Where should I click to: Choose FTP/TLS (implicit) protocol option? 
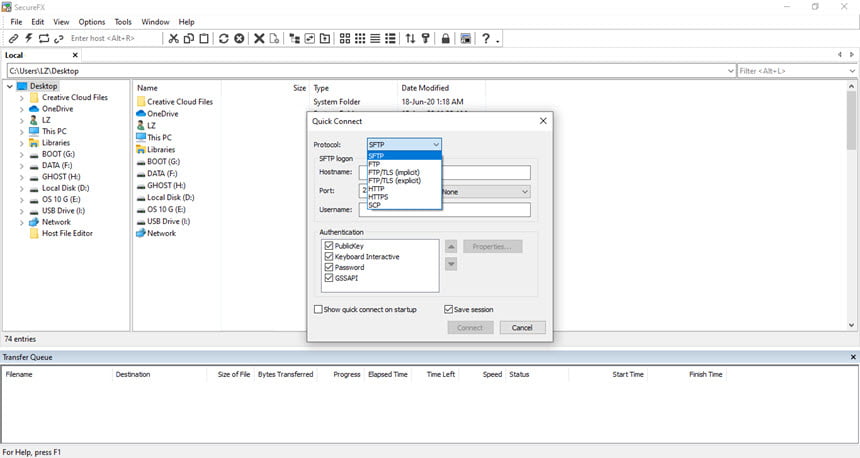pyautogui.click(x=404, y=172)
